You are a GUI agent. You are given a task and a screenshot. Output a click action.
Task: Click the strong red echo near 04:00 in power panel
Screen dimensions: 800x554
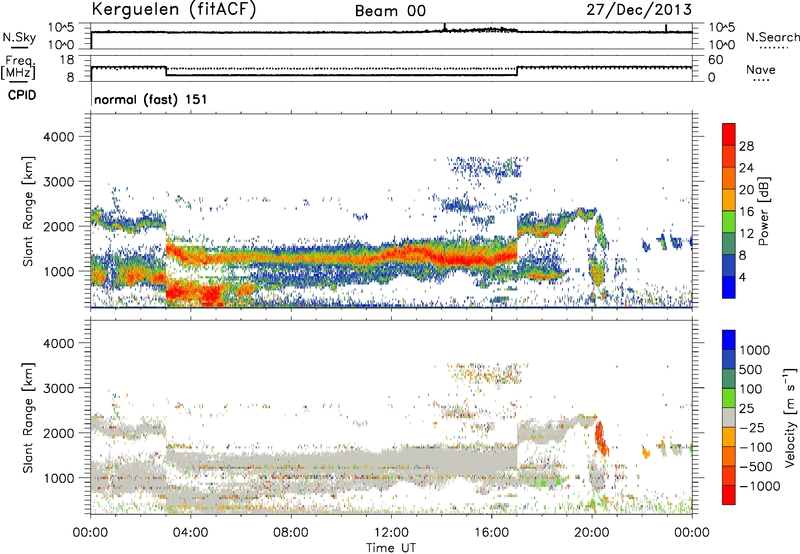coord(196,293)
